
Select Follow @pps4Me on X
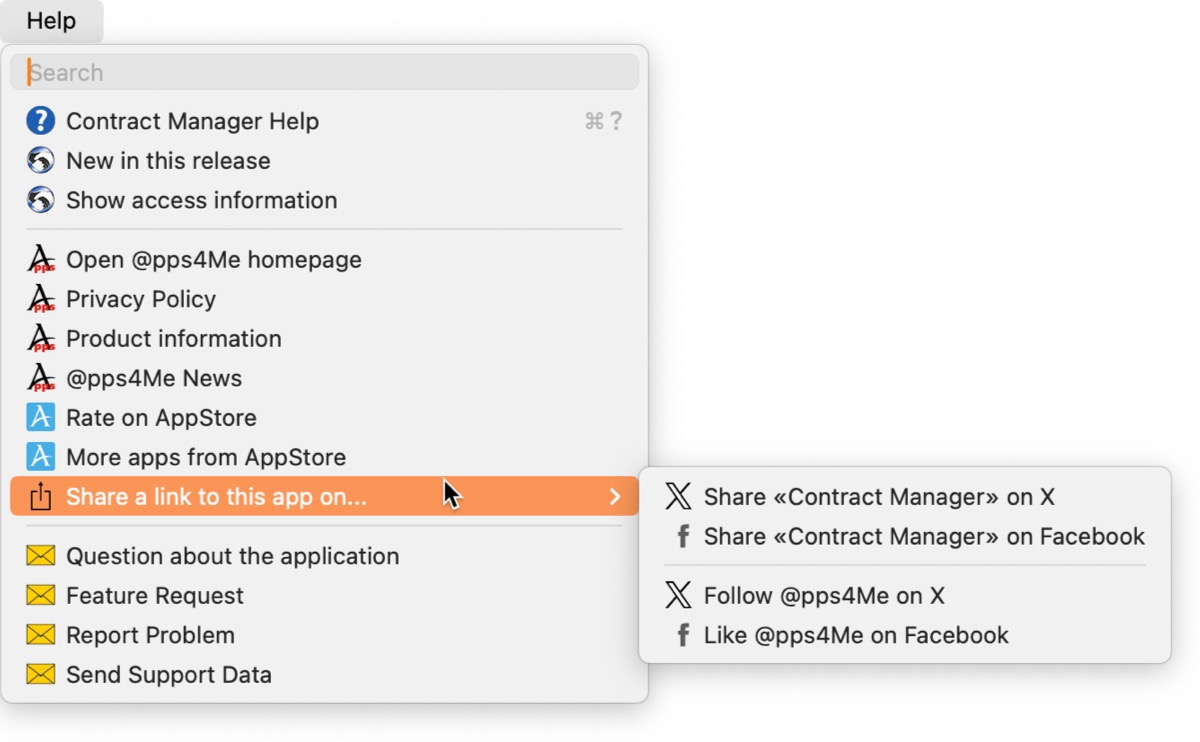pos(905,596)
